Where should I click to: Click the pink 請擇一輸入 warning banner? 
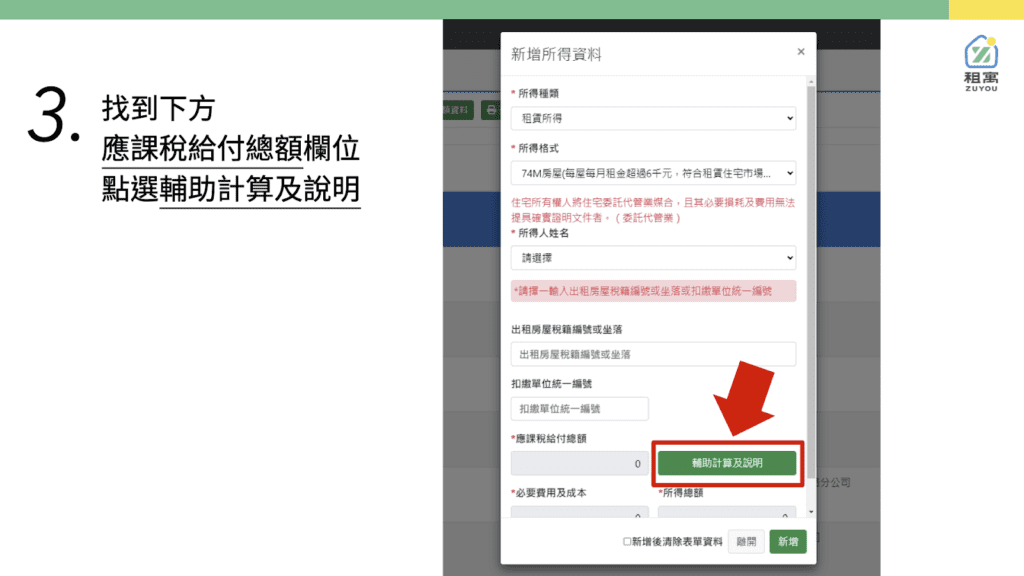click(653, 291)
